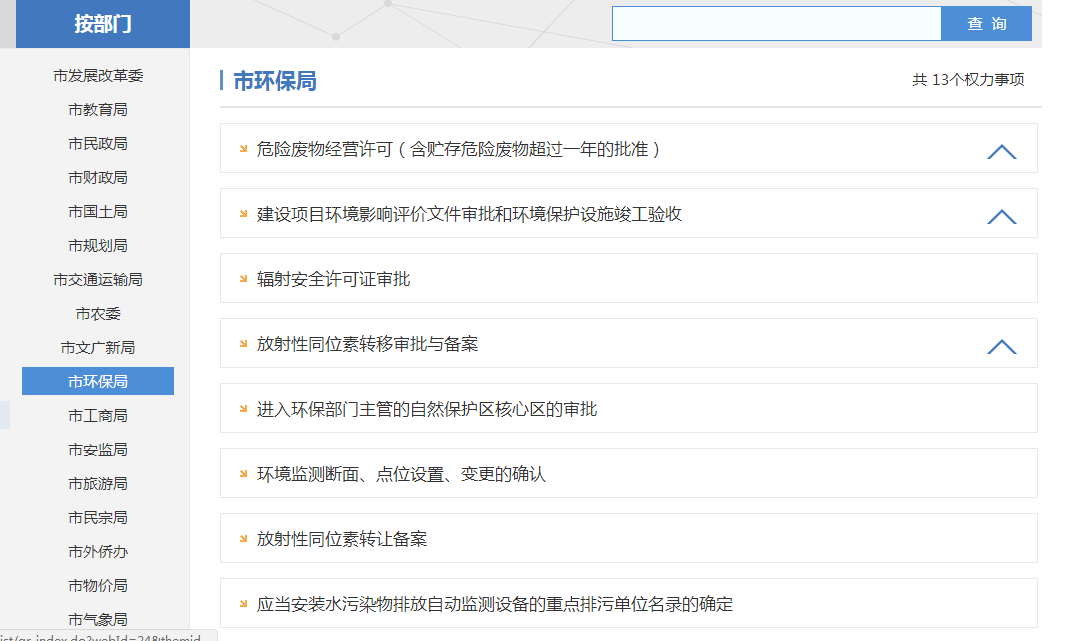The height and width of the screenshot is (641, 1075).
Task: Click the arrow icon beside 进入环保部门主管的自然保护区核心区的审批
Action: (x=243, y=408)
